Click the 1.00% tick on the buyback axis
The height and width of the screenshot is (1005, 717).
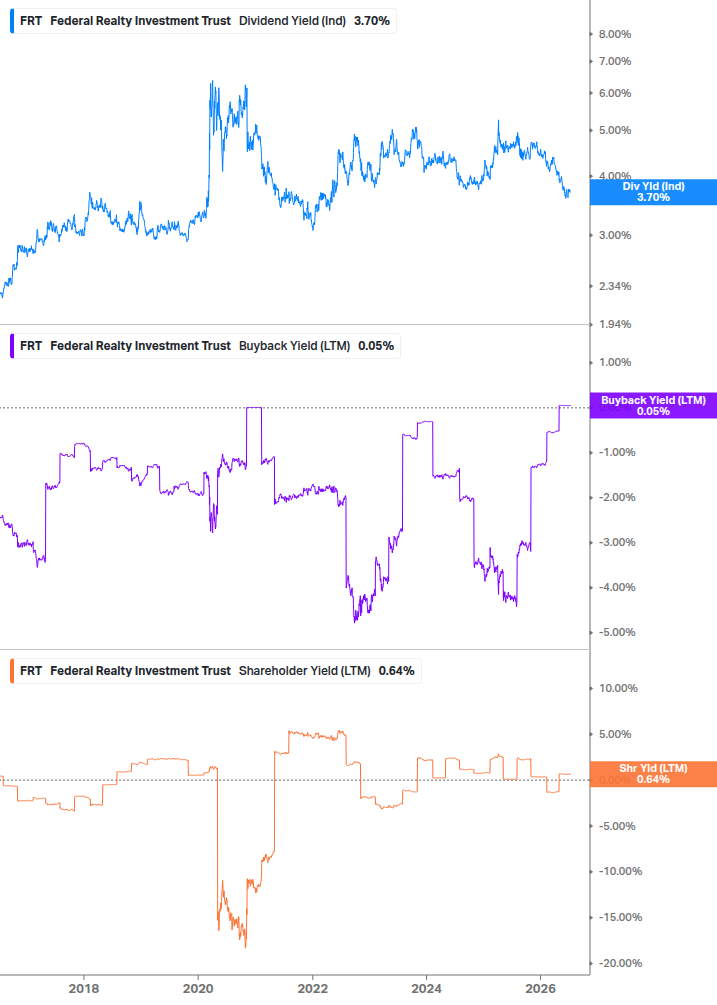click(615, 362)
